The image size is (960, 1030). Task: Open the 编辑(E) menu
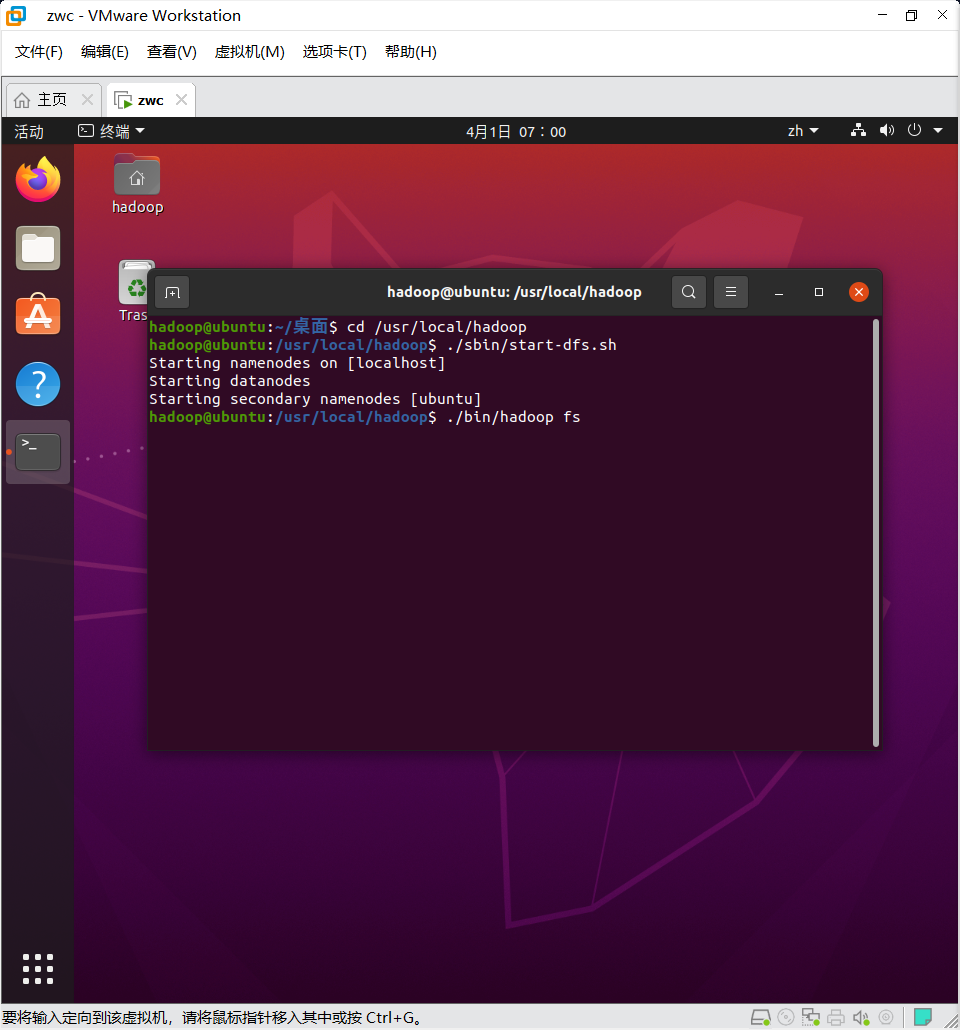tap(104, 52)
